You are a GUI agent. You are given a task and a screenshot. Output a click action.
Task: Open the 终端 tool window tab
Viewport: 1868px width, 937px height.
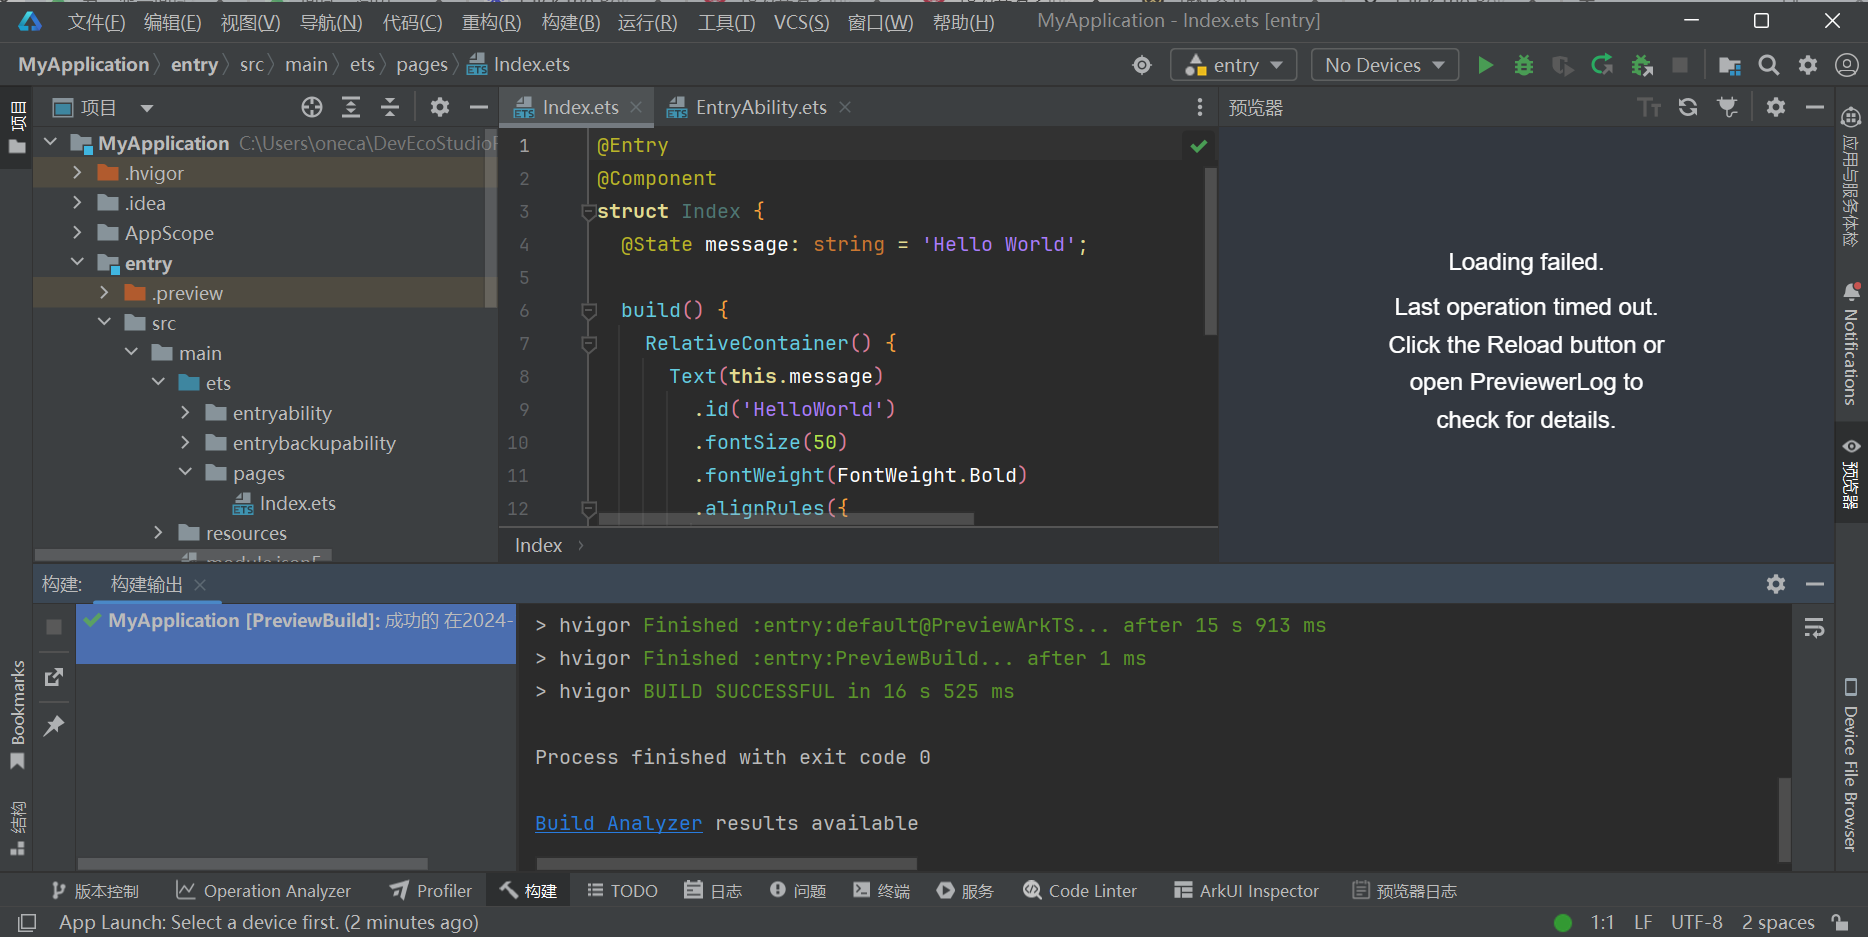881,891
